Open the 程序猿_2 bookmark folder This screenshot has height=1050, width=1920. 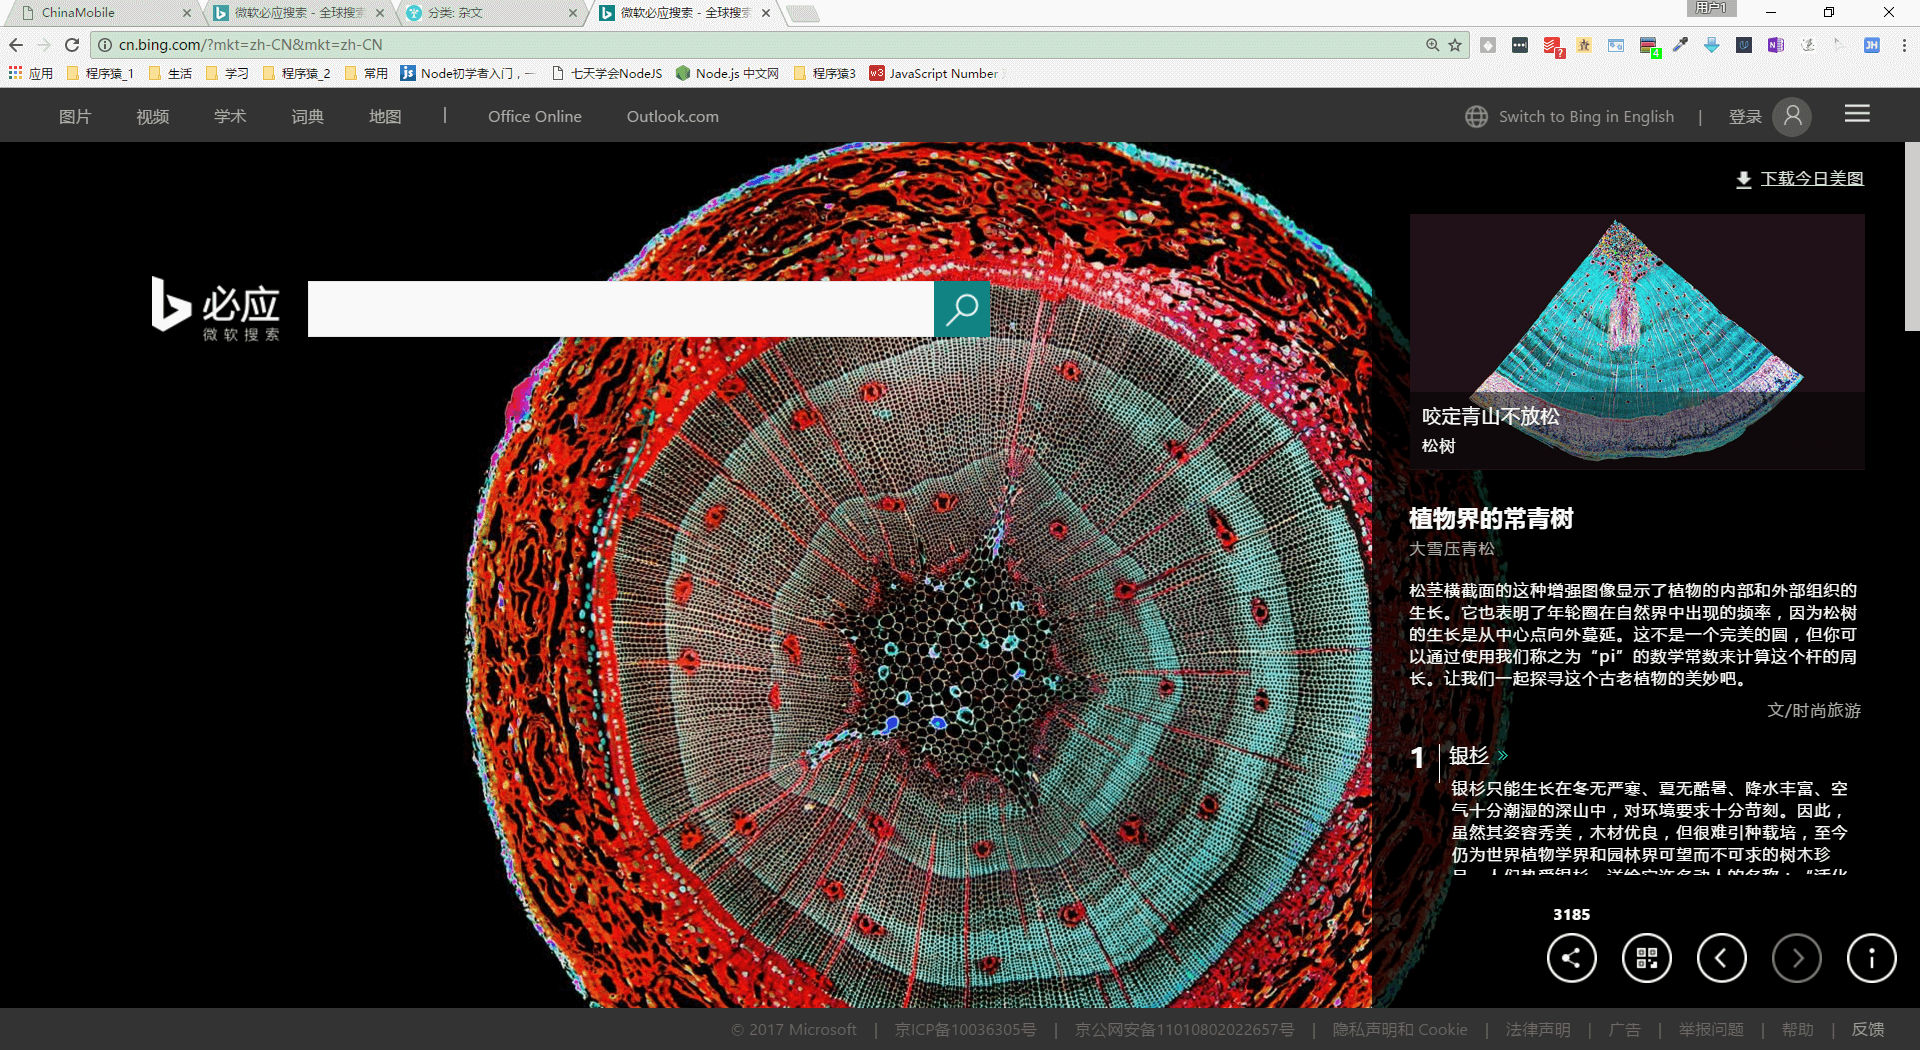[296, 73]
